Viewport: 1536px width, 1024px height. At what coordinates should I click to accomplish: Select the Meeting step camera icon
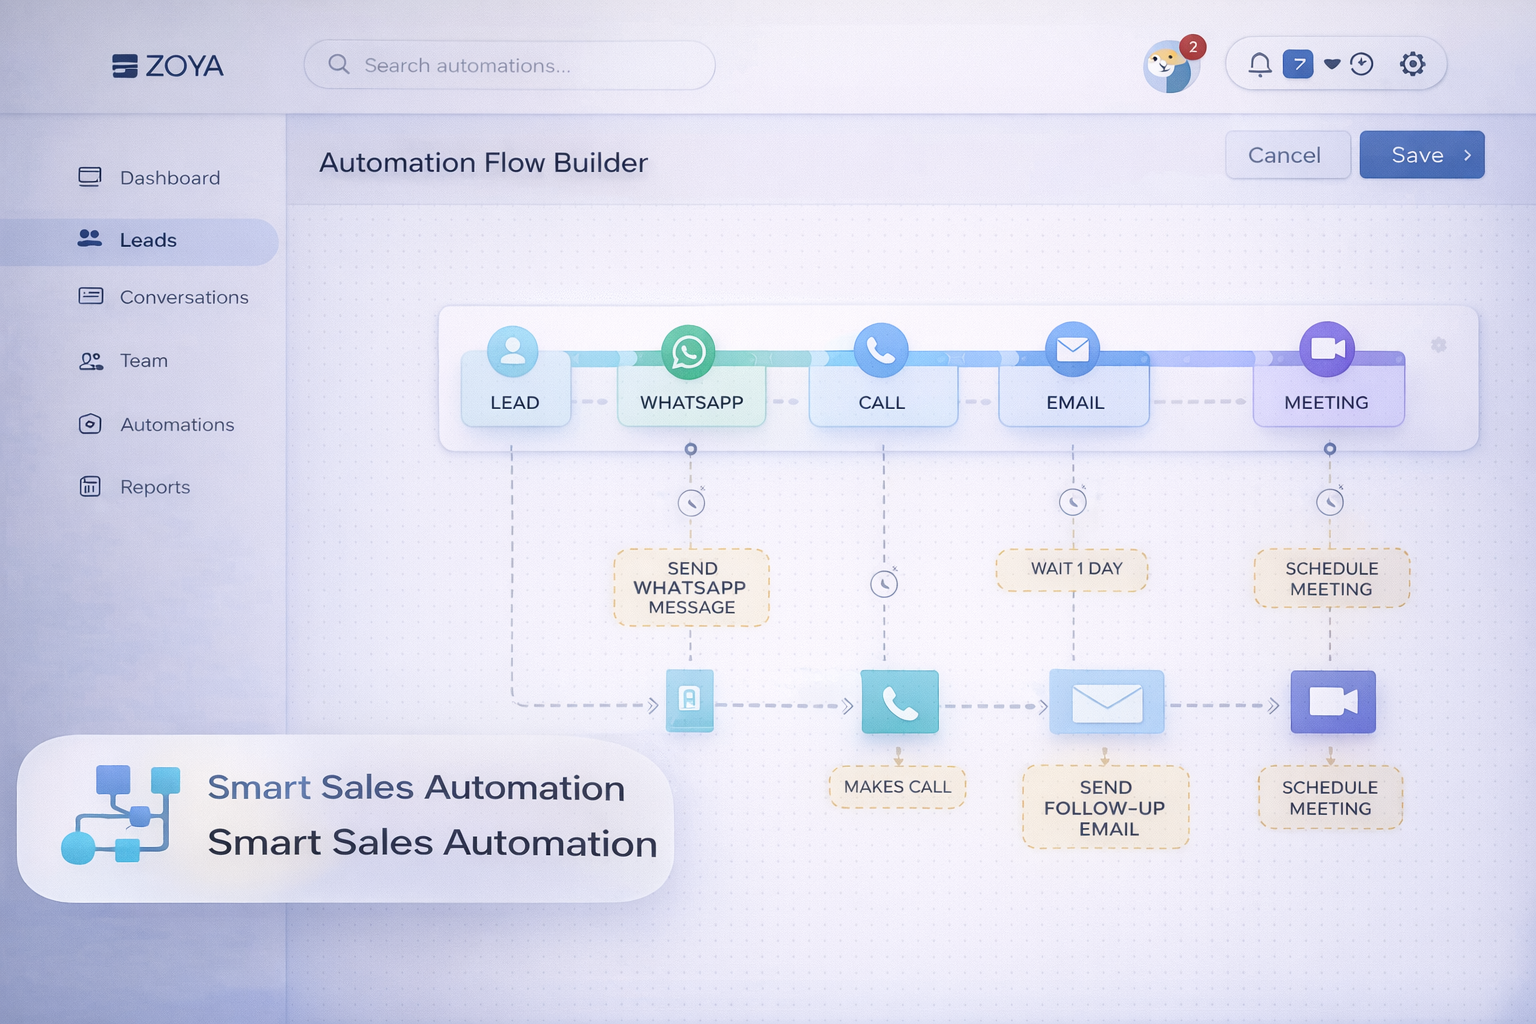click(1328, 348)
